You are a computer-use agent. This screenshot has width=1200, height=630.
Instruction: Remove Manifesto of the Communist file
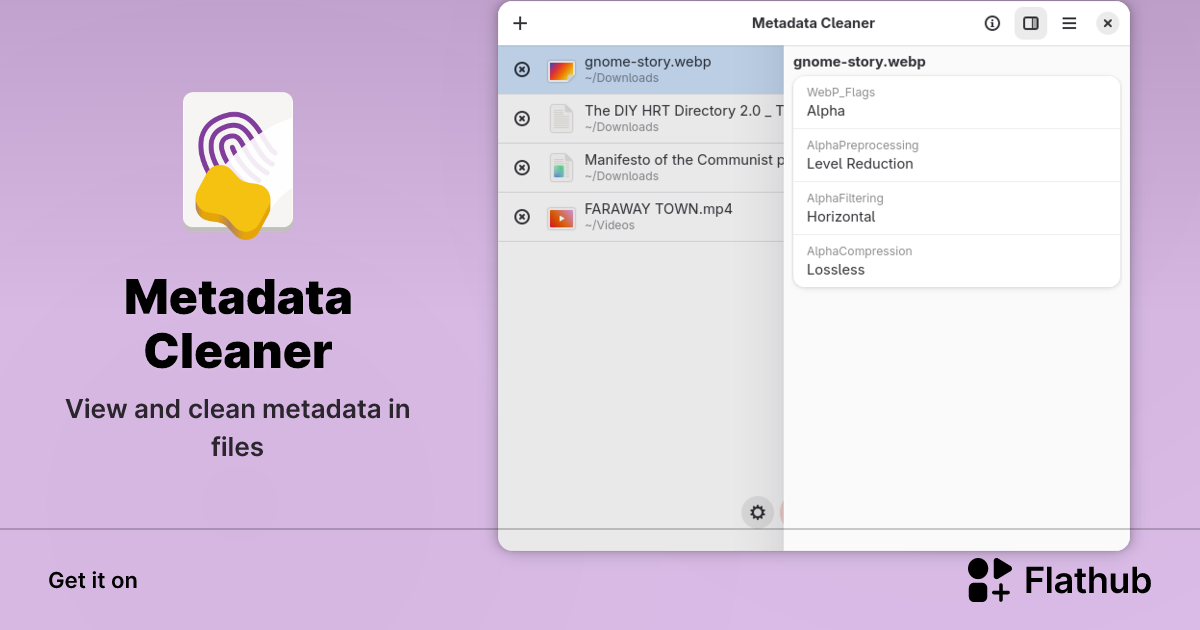click(522, 167)
